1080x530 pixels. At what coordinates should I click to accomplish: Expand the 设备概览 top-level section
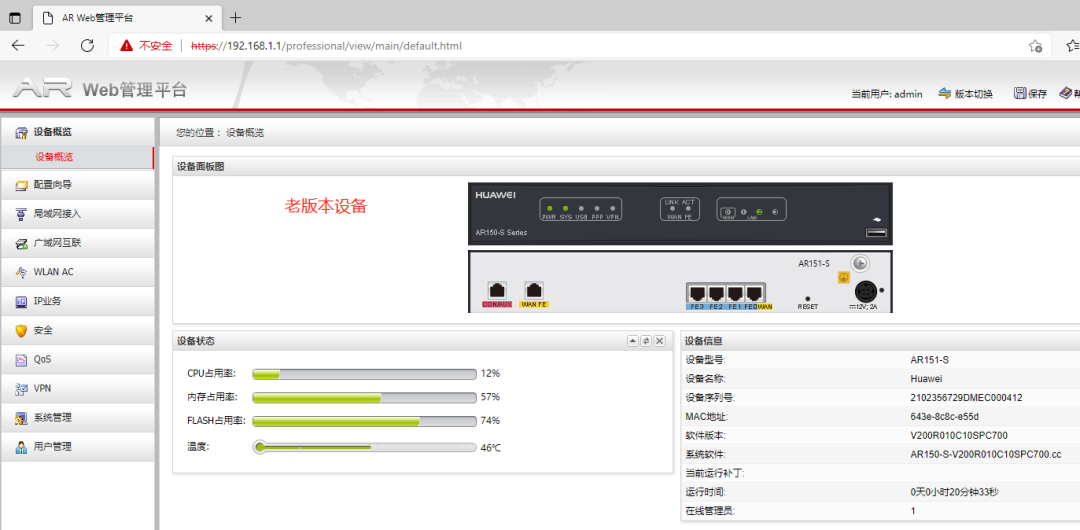77,132
